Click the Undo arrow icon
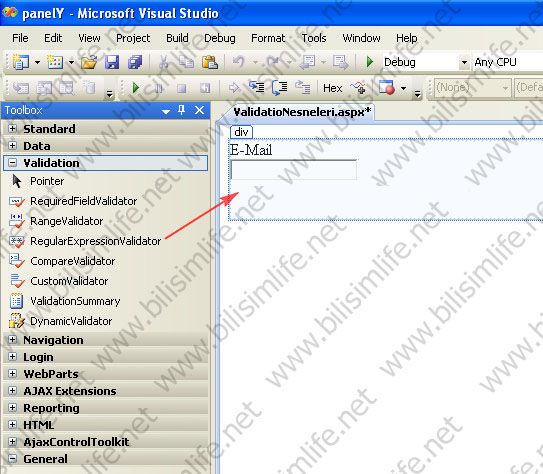This screenshot has height=474, width=543. click(239, 62)
